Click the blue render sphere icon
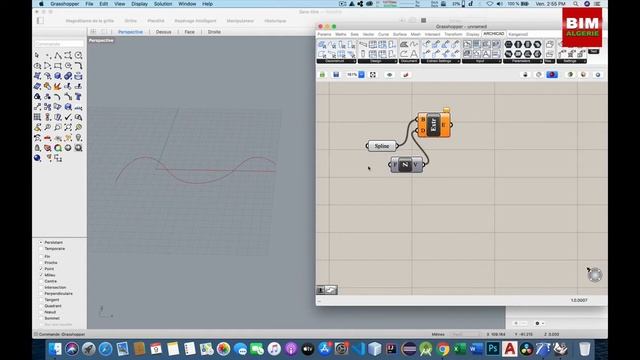 [37, 158]
